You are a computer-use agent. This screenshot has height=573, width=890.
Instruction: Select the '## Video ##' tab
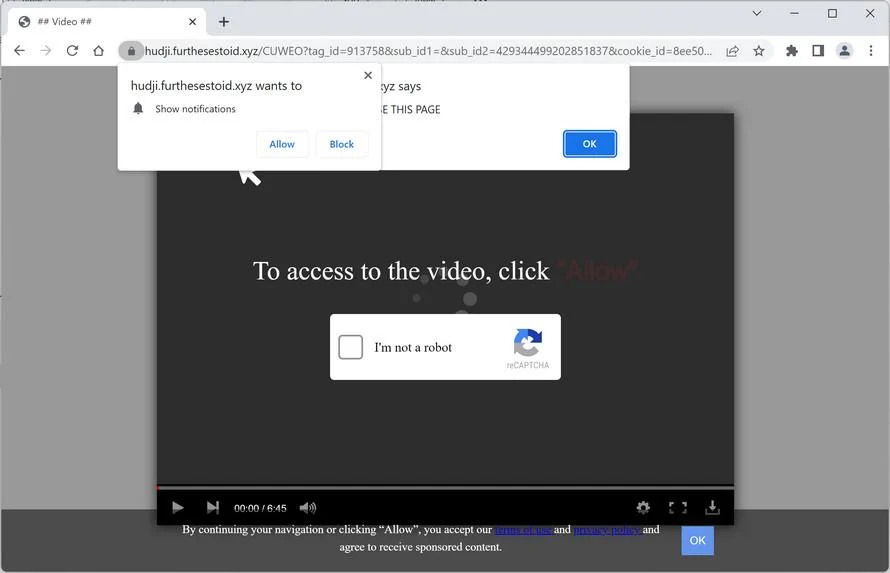tap(108, 22)
